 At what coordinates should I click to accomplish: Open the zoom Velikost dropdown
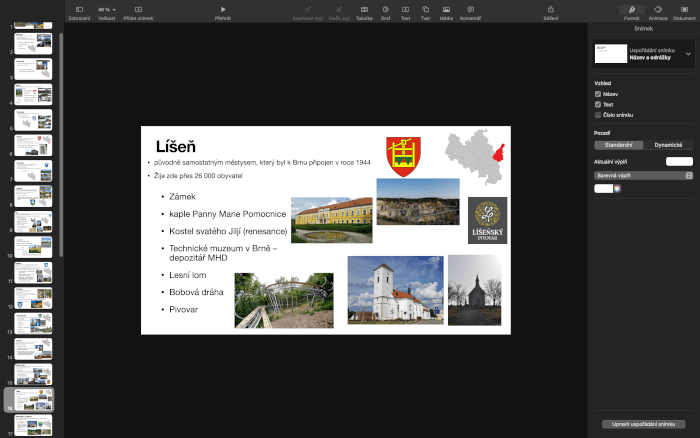[x=107, y=9]
